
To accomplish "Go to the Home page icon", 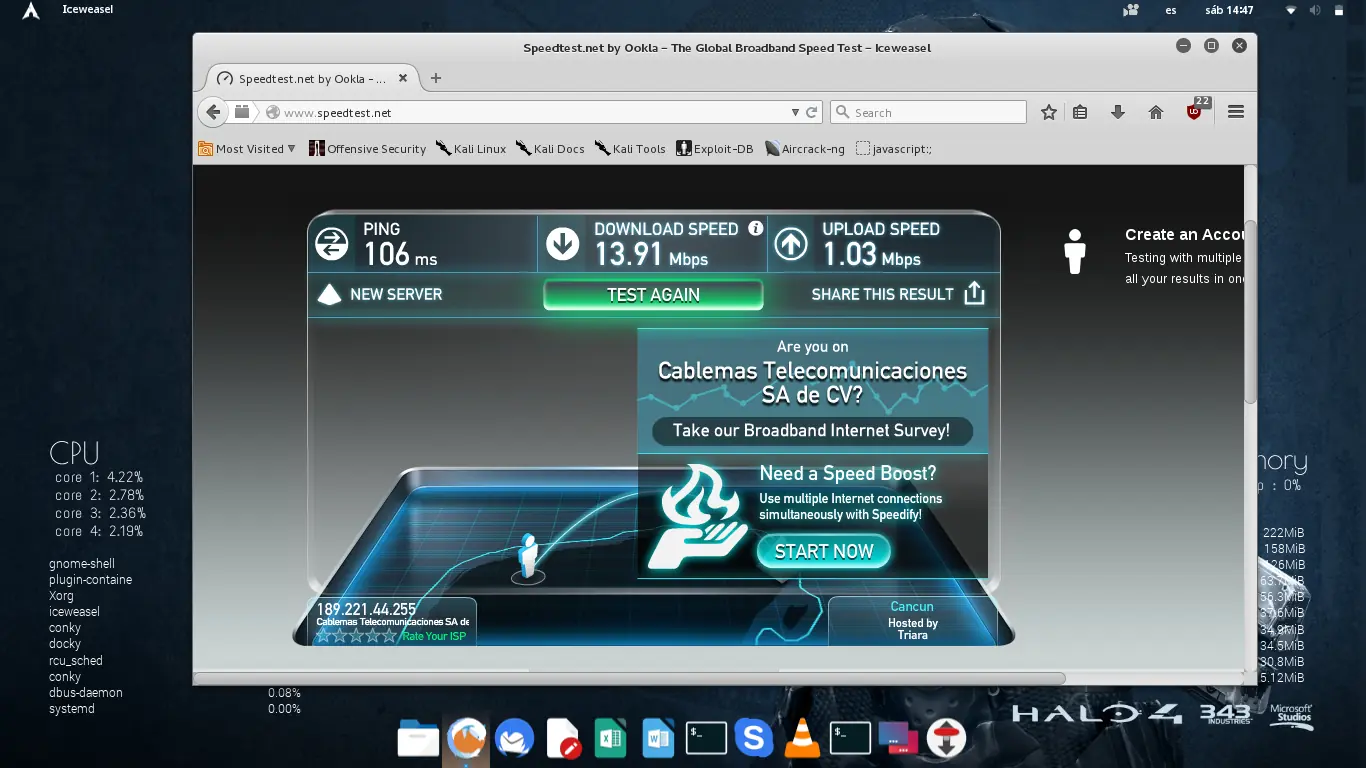I will pyautogui.click(x=1156, y=112).
